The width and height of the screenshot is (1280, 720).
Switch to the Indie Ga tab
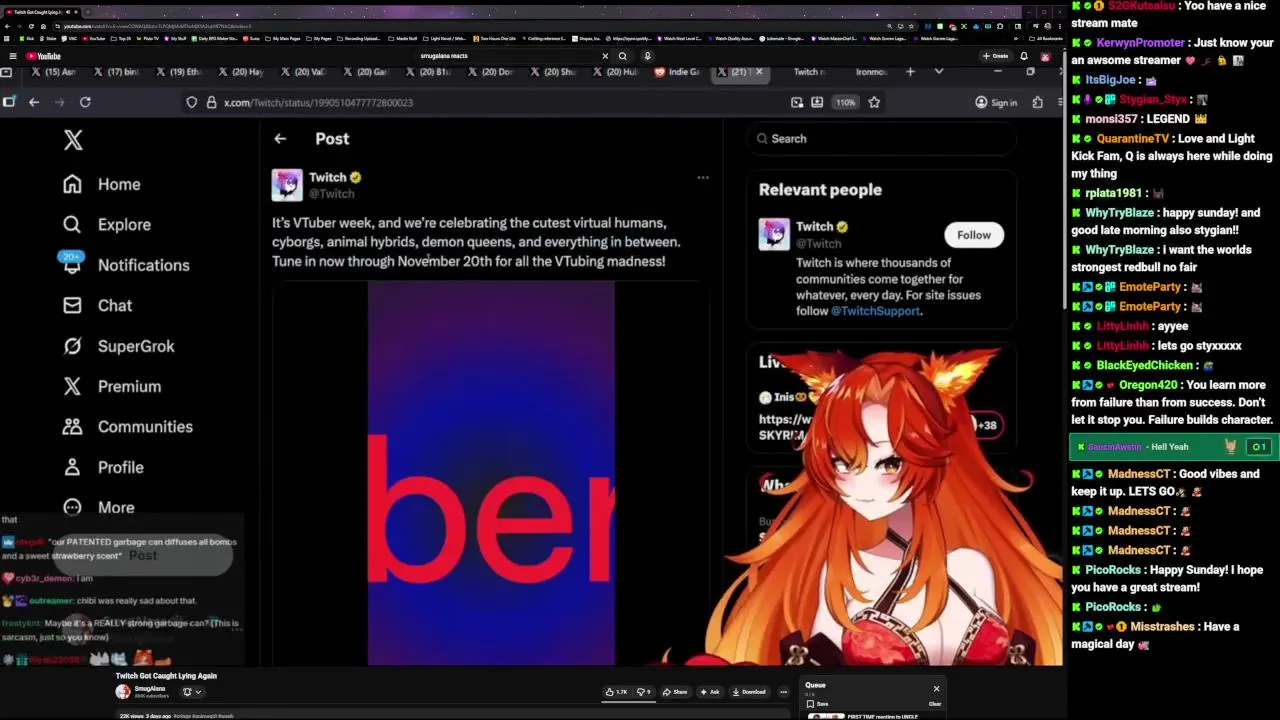[x=677, y=72]
